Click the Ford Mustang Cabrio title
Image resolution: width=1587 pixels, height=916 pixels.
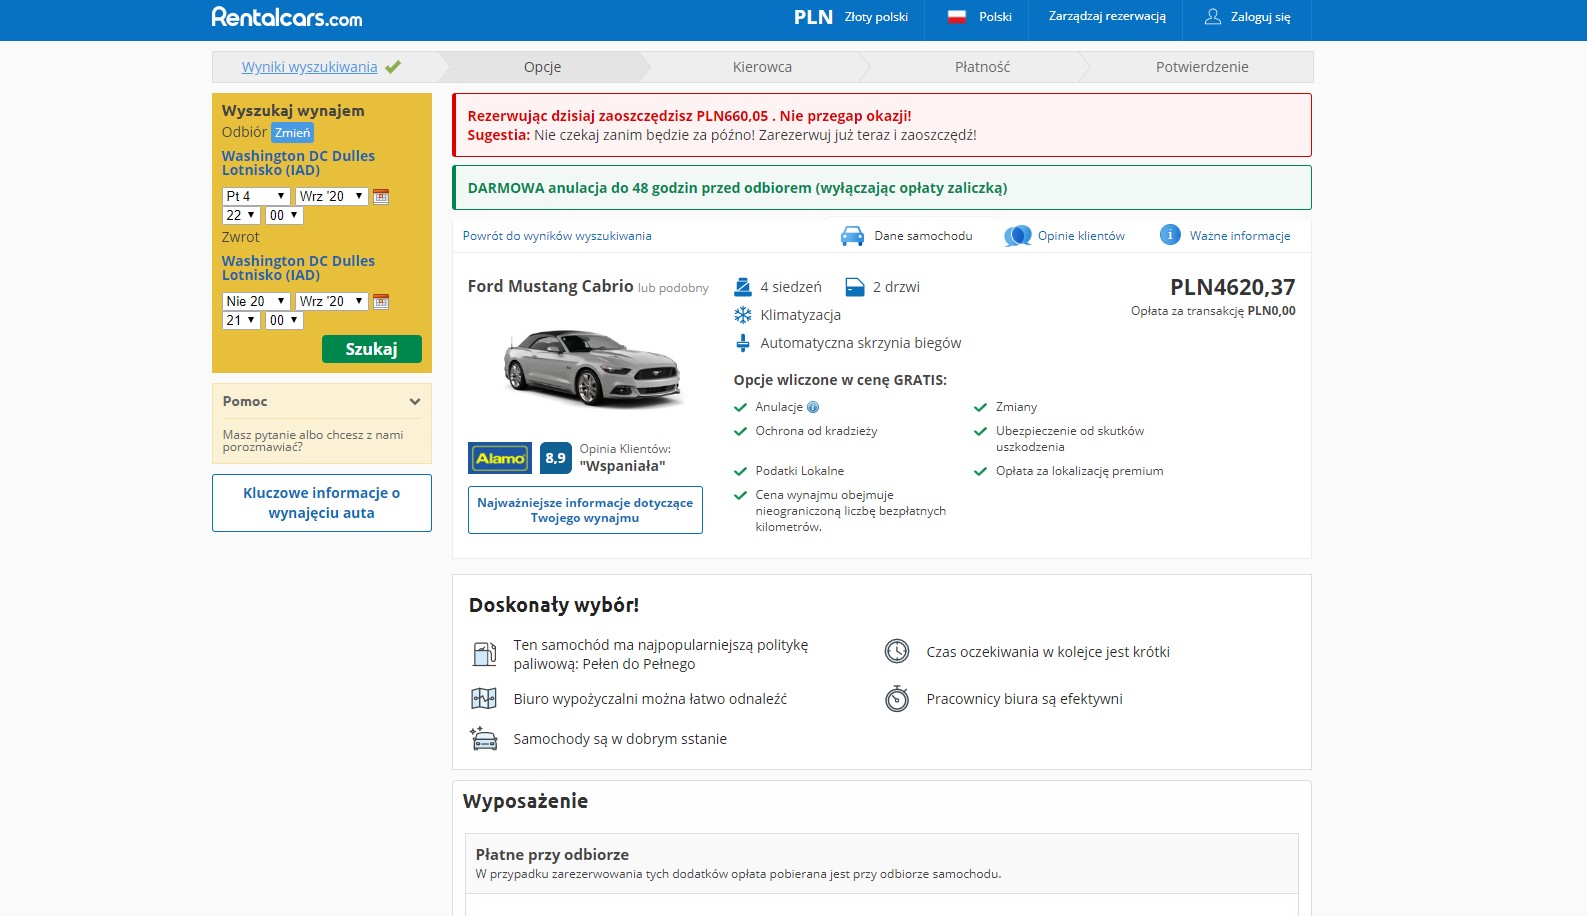click(550, 286)
